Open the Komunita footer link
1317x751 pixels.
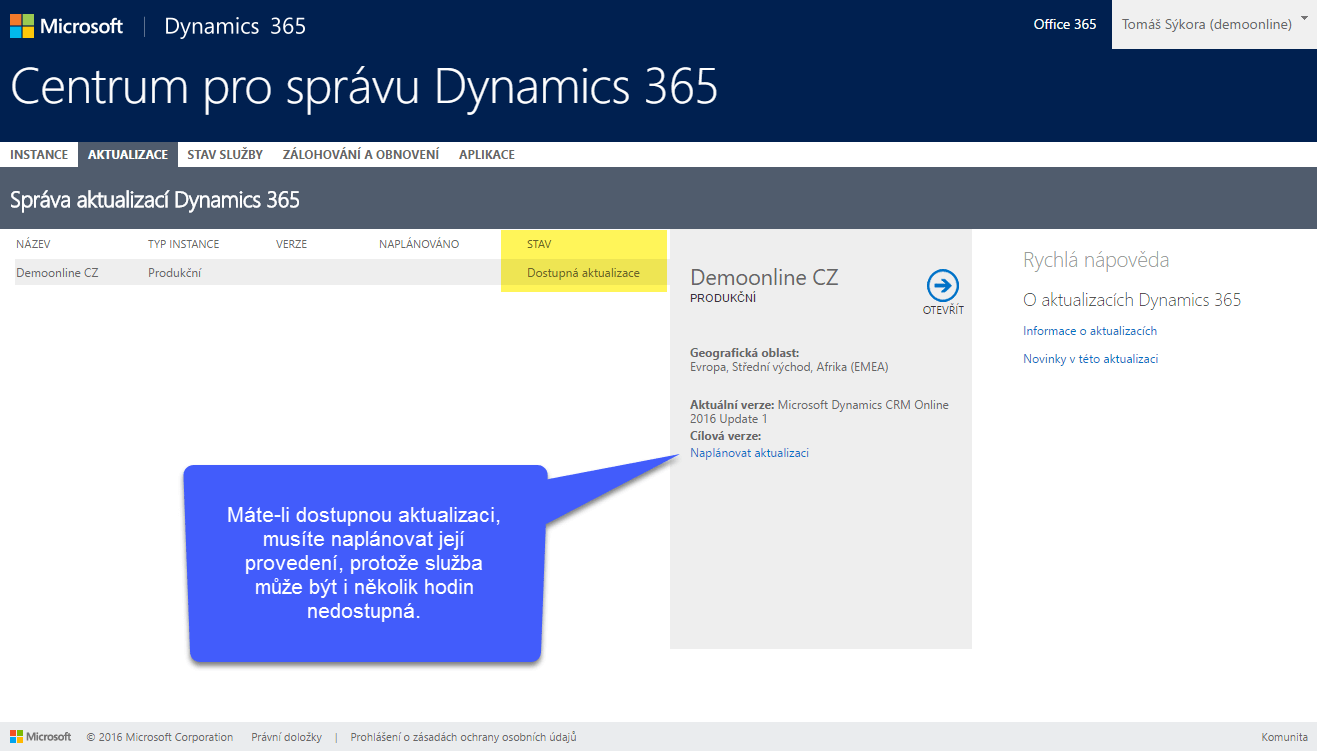(1284, 737)
